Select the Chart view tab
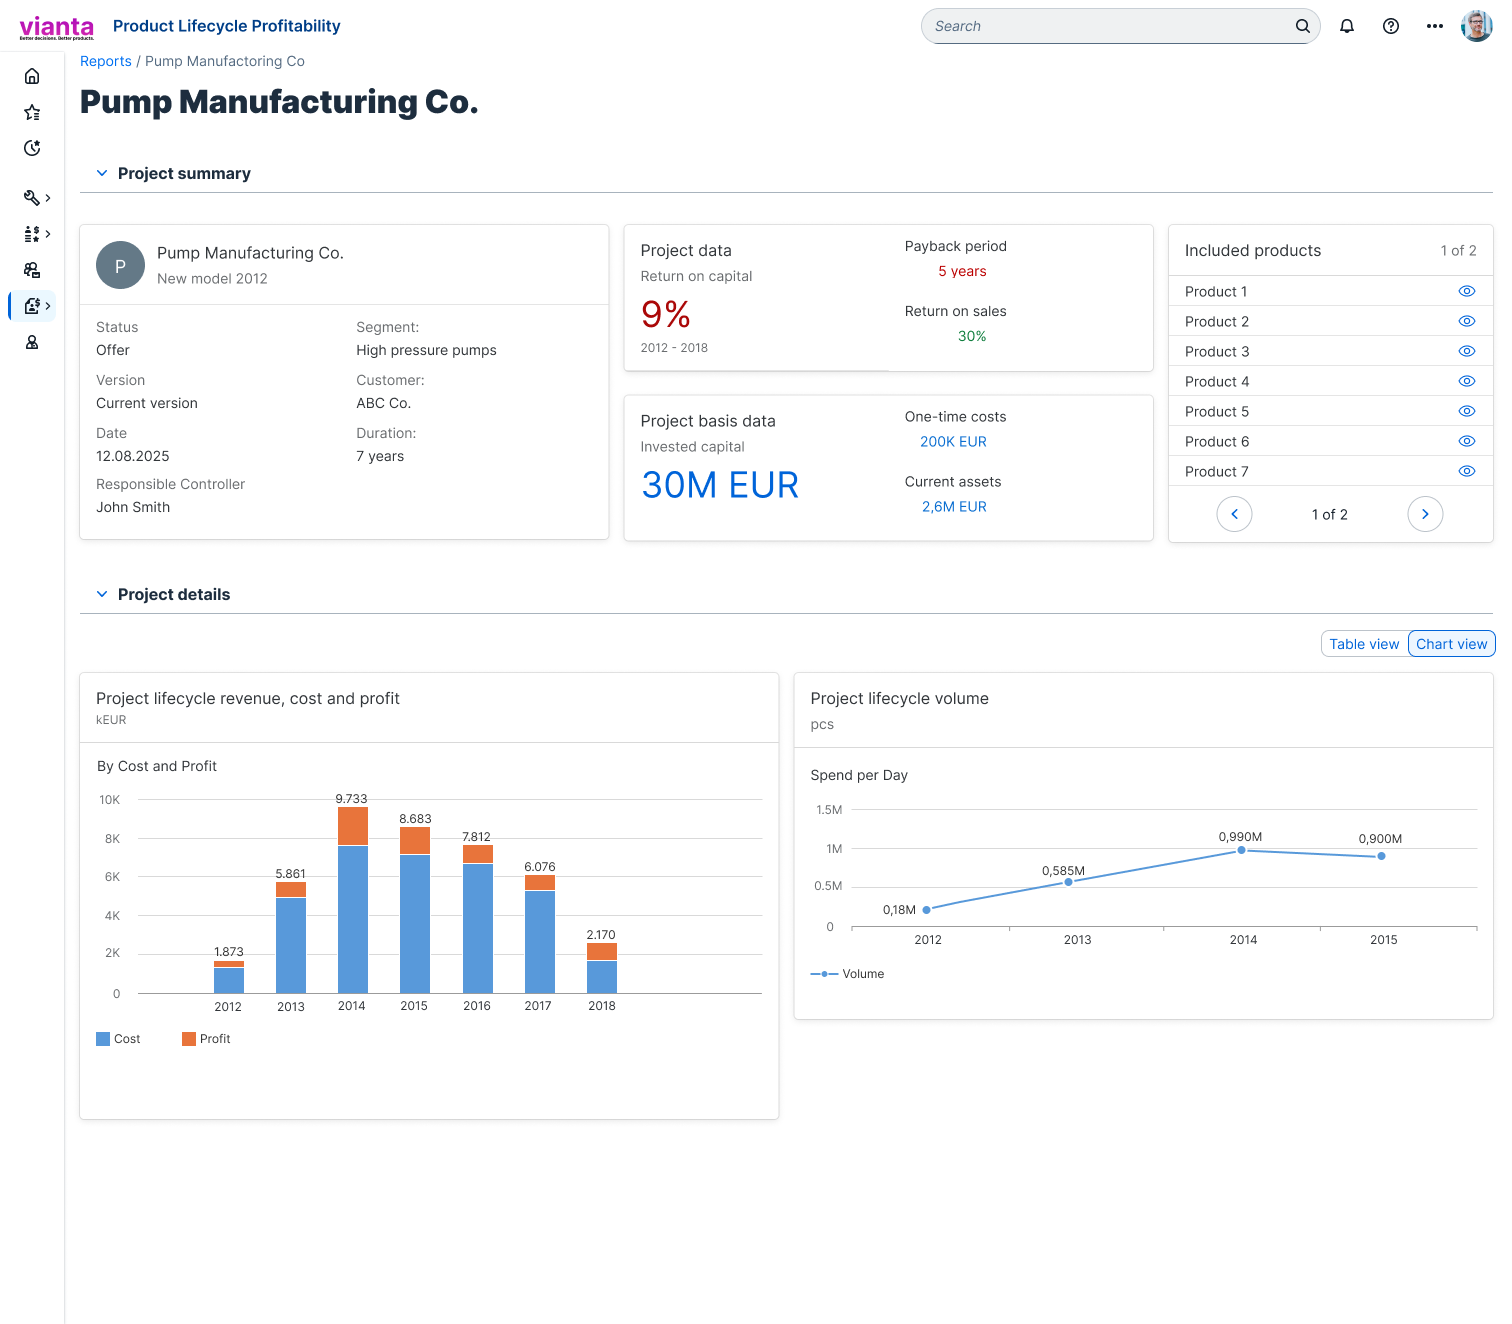This screenshot has height=1324, width=1512. tap(1451, 644)
